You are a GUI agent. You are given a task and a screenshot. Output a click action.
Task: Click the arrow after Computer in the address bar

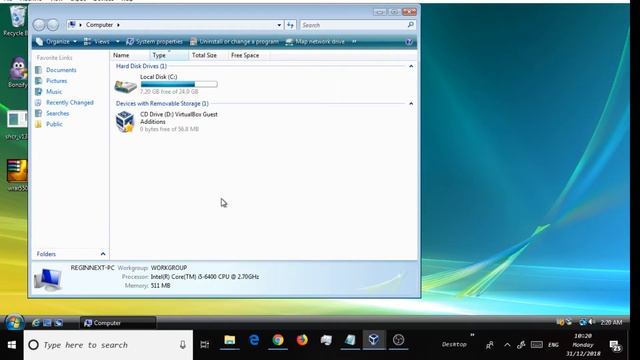coord(118,25)
